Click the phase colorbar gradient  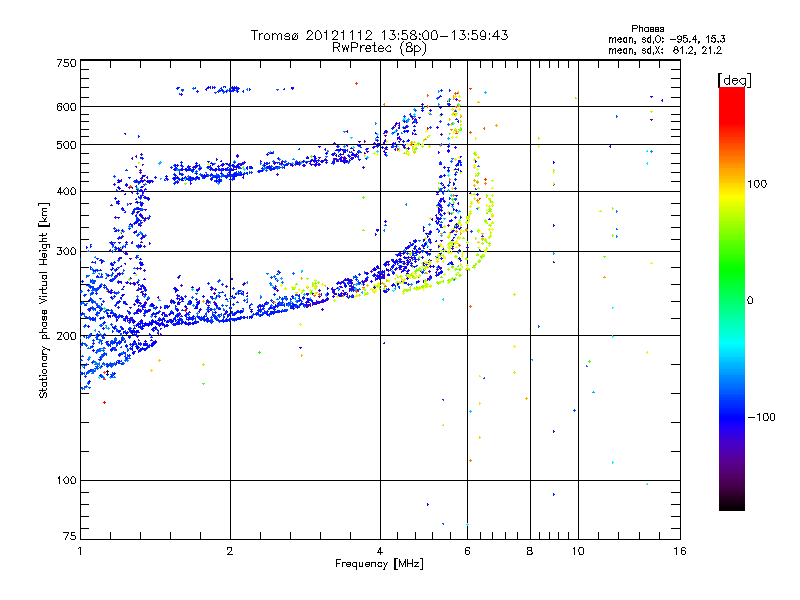tap(732, 298)
